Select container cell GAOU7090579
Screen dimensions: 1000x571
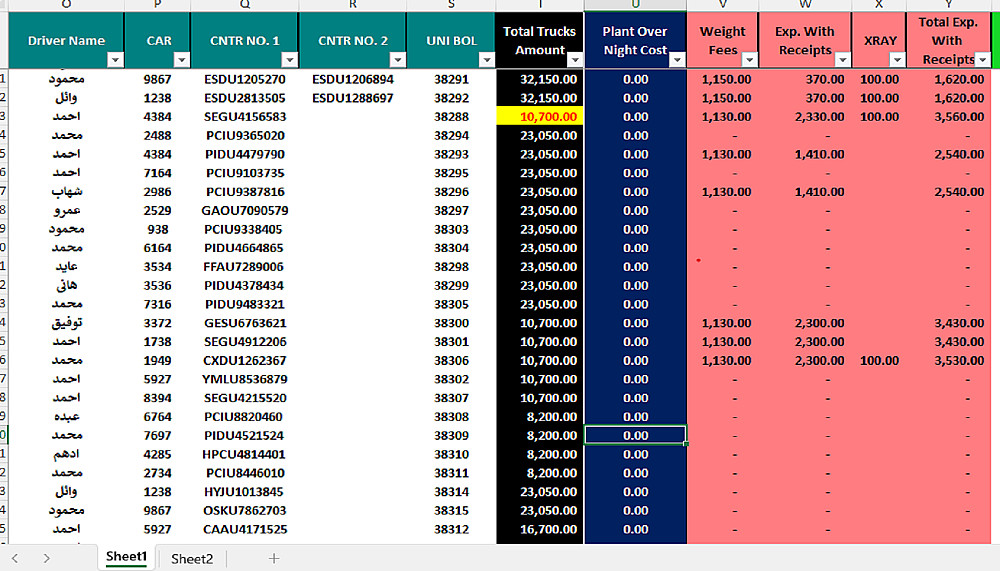point(245,211)
